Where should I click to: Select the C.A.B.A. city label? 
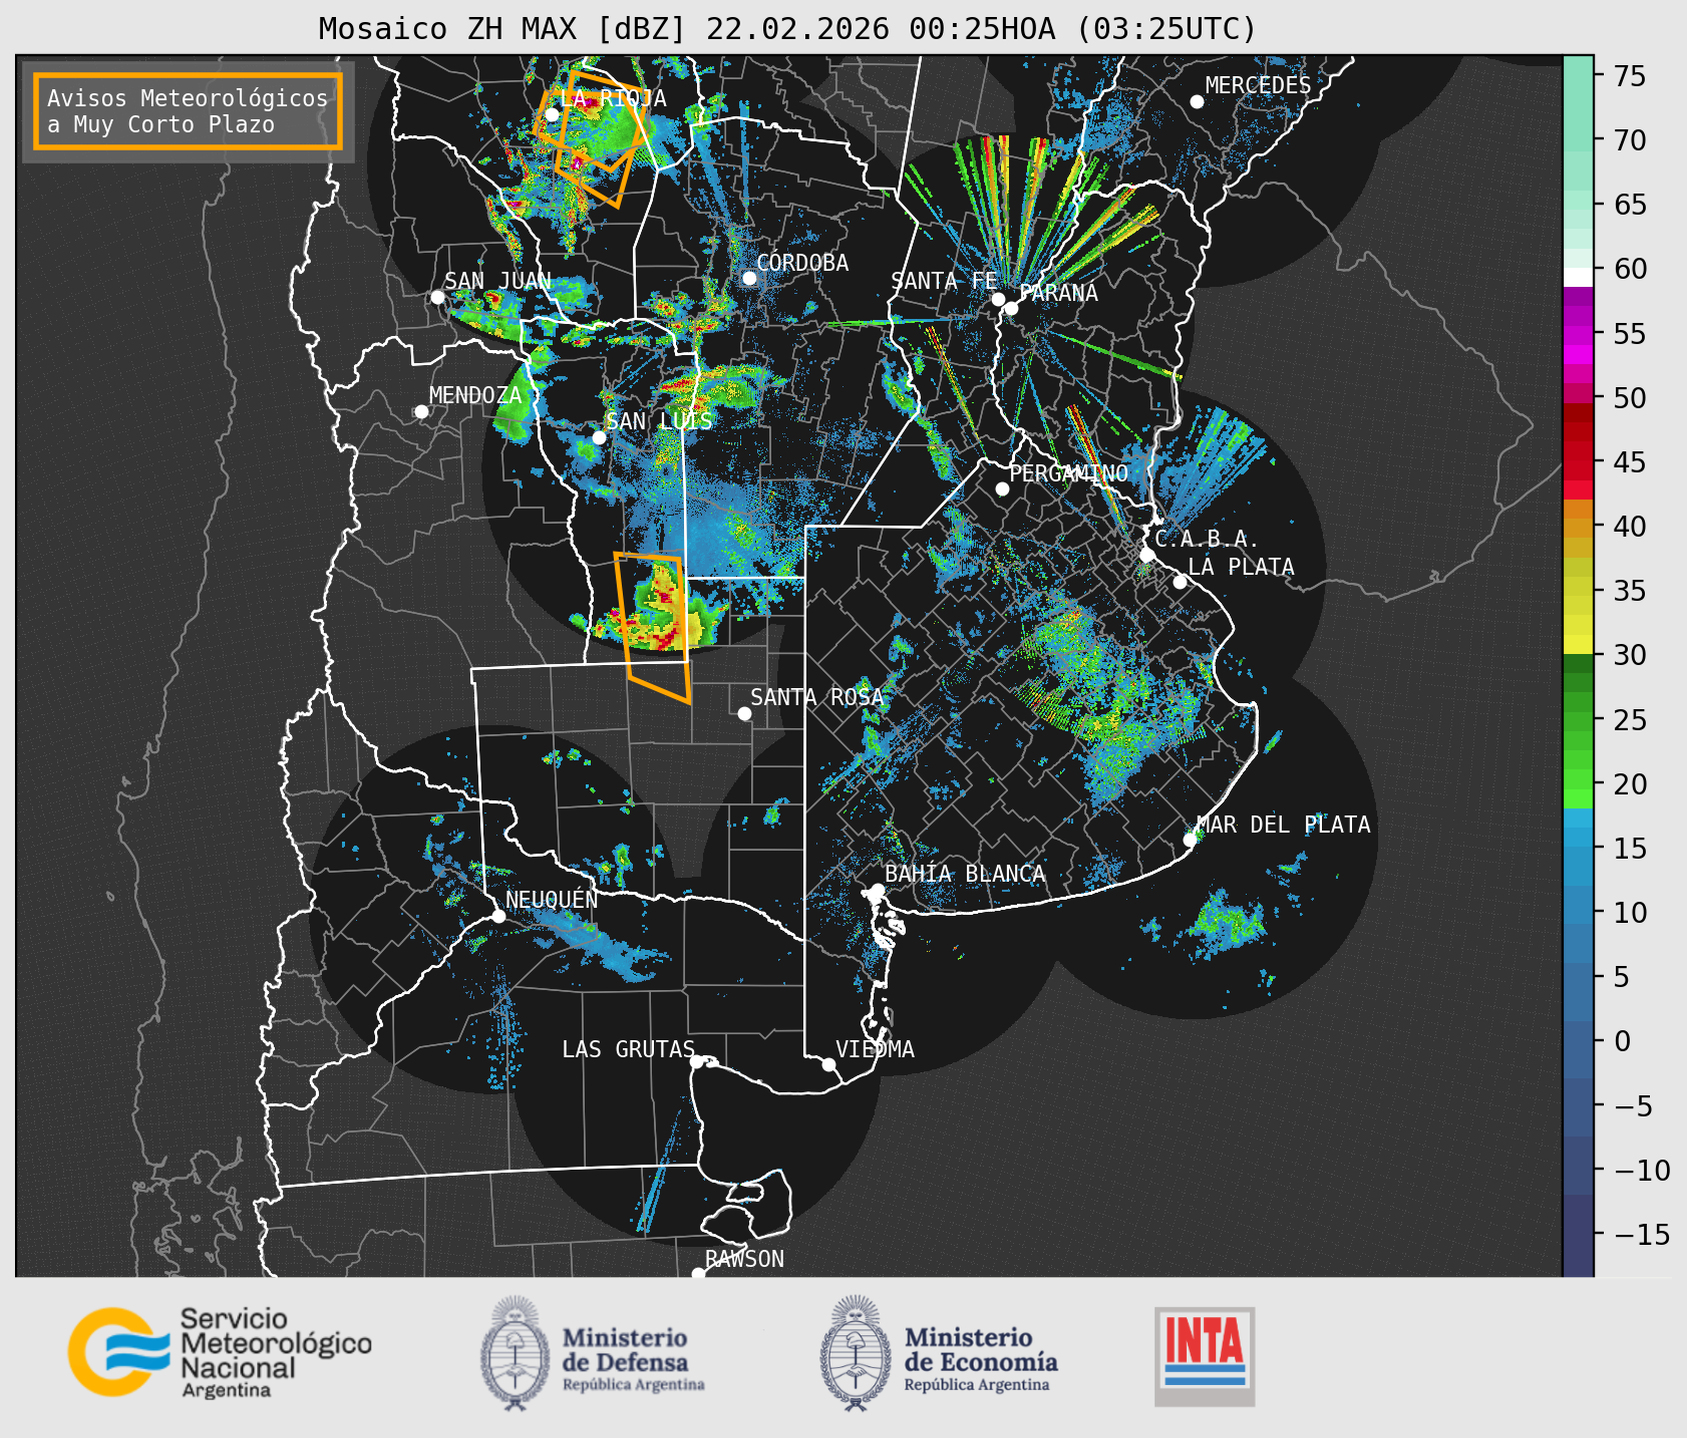click(x=1207, y=539)
